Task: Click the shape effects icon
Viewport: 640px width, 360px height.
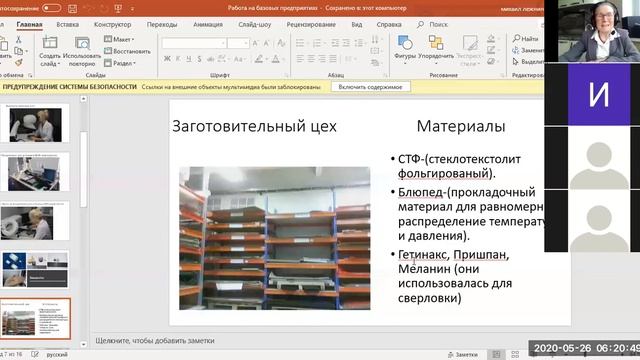Action: [x=491, y=62]
